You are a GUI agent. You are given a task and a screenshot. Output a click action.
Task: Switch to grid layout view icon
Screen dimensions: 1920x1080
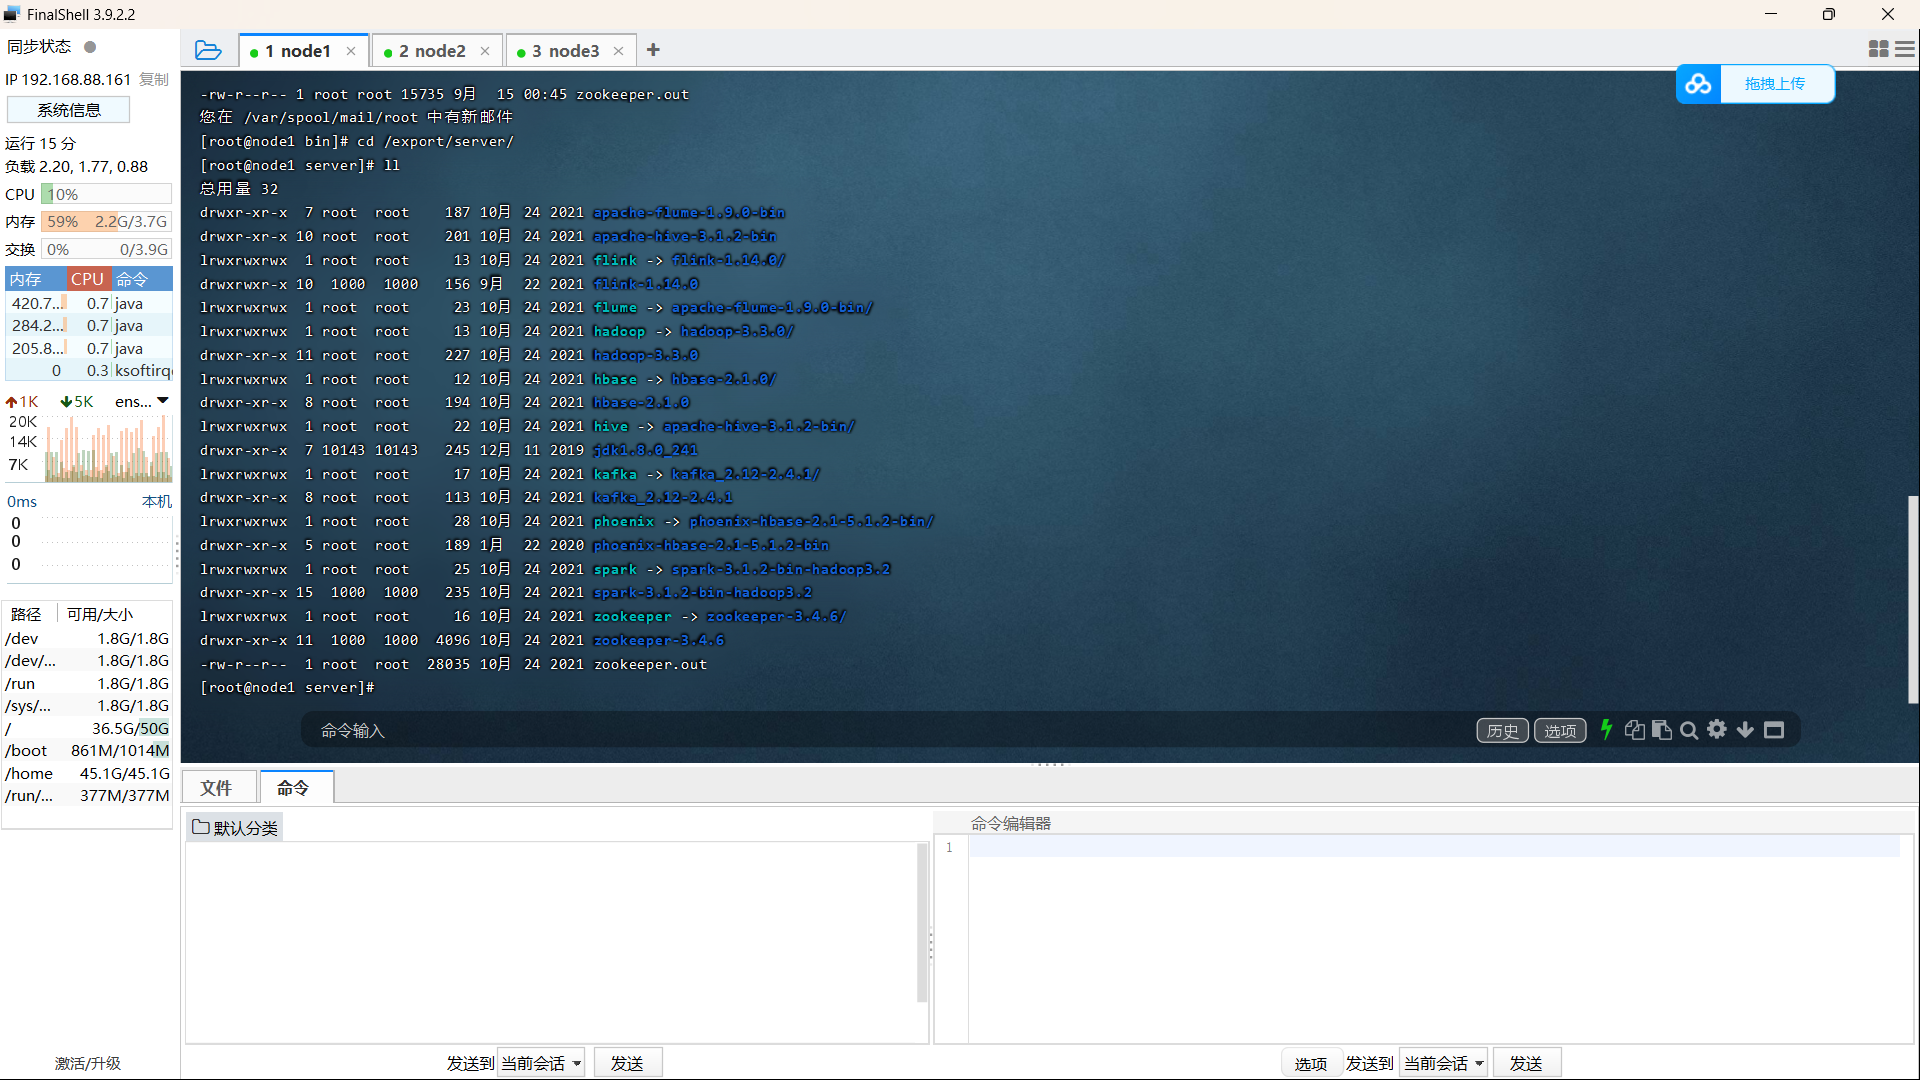1878,49
